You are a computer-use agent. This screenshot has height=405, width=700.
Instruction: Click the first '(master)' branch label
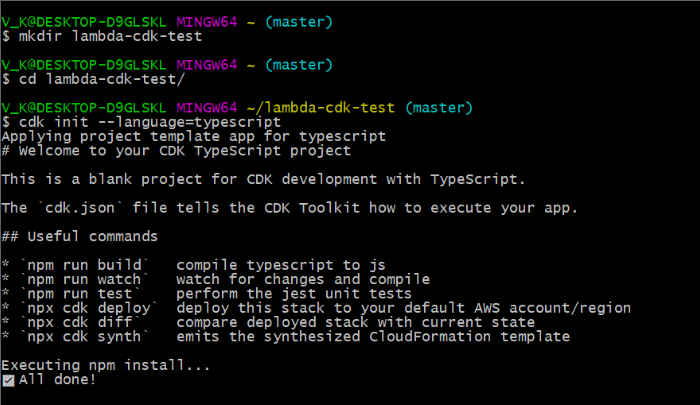click(x=299, y=22)
